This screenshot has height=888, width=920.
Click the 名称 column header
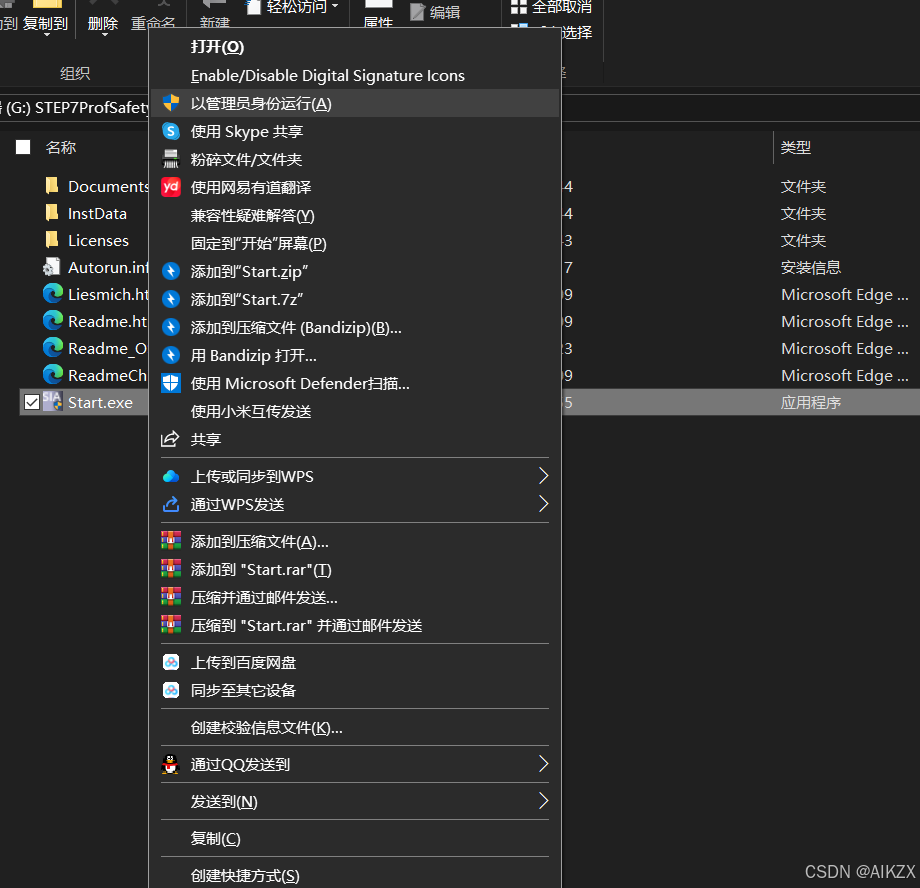click(60, 147)
